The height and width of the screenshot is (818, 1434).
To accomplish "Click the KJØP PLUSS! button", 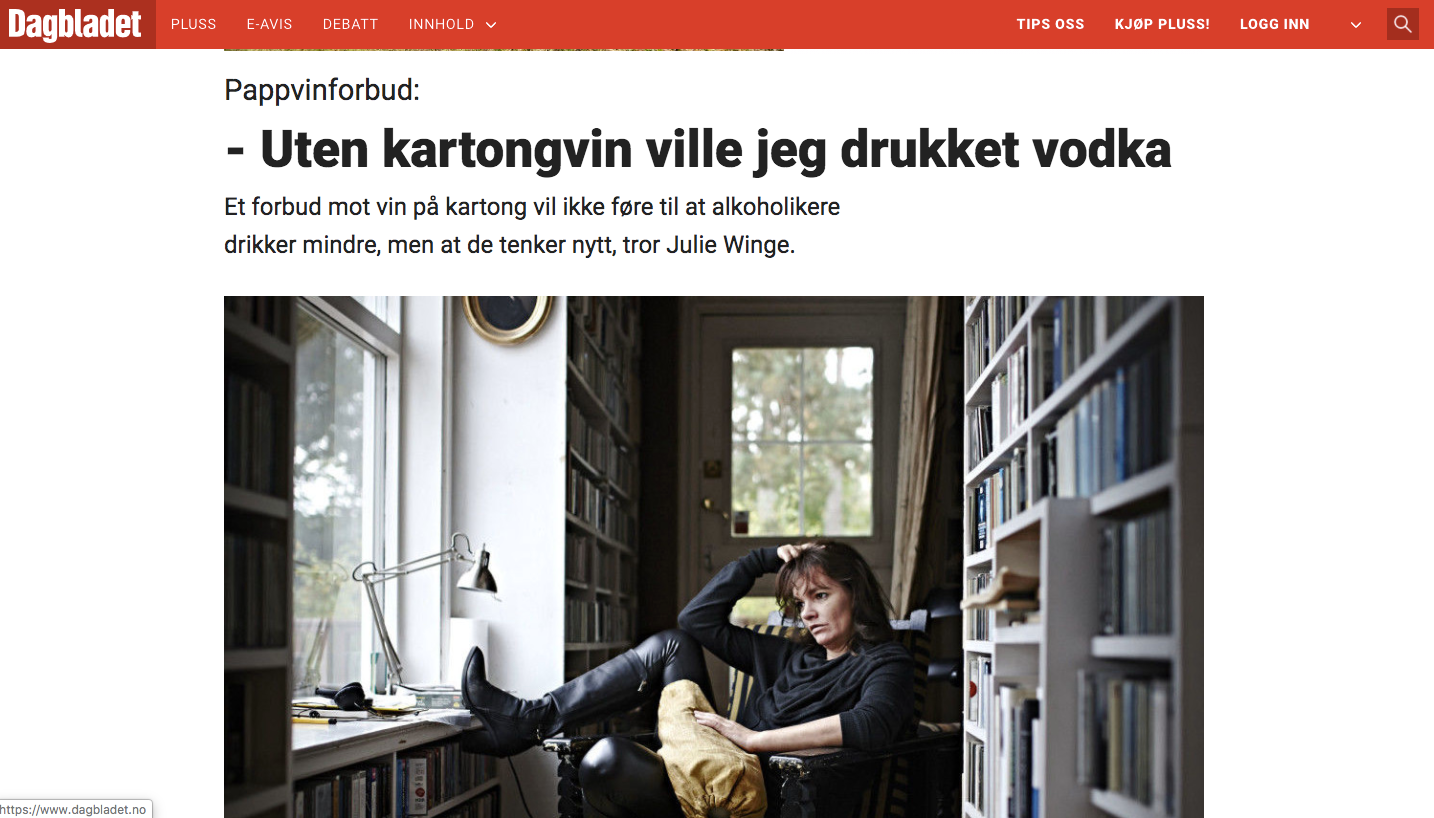I will pyautogui.click(x=1162, y=24).
